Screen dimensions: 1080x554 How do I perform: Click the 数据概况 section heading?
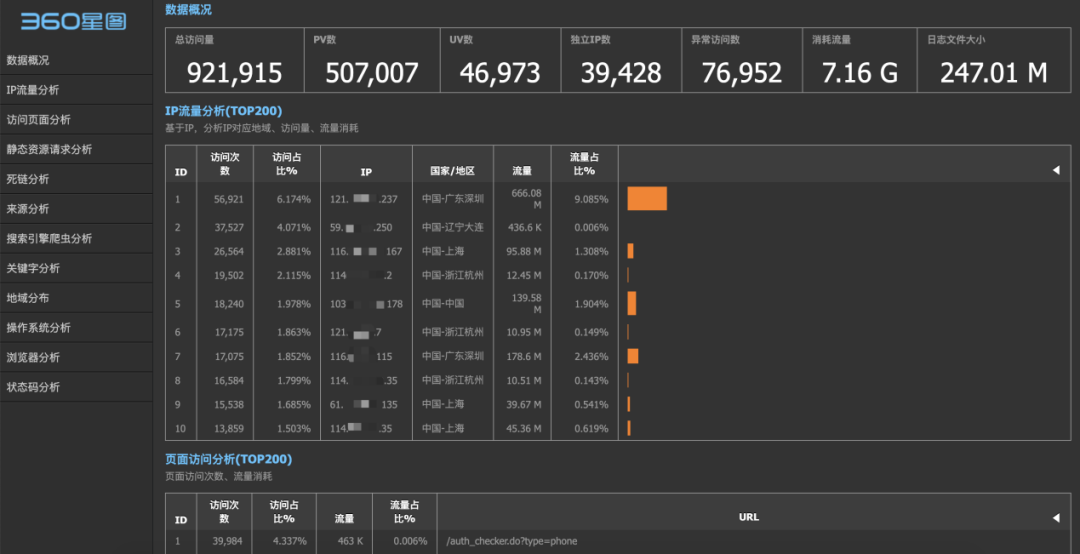point(188,10)
